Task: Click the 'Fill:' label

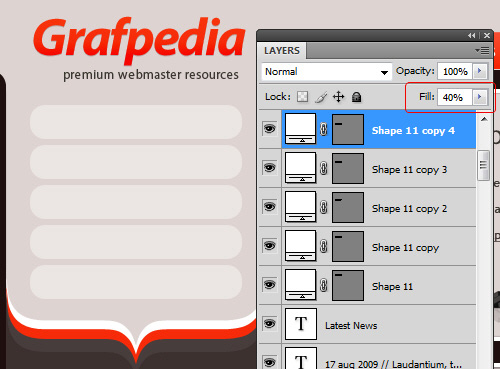Action: click(x=427, y=97)
